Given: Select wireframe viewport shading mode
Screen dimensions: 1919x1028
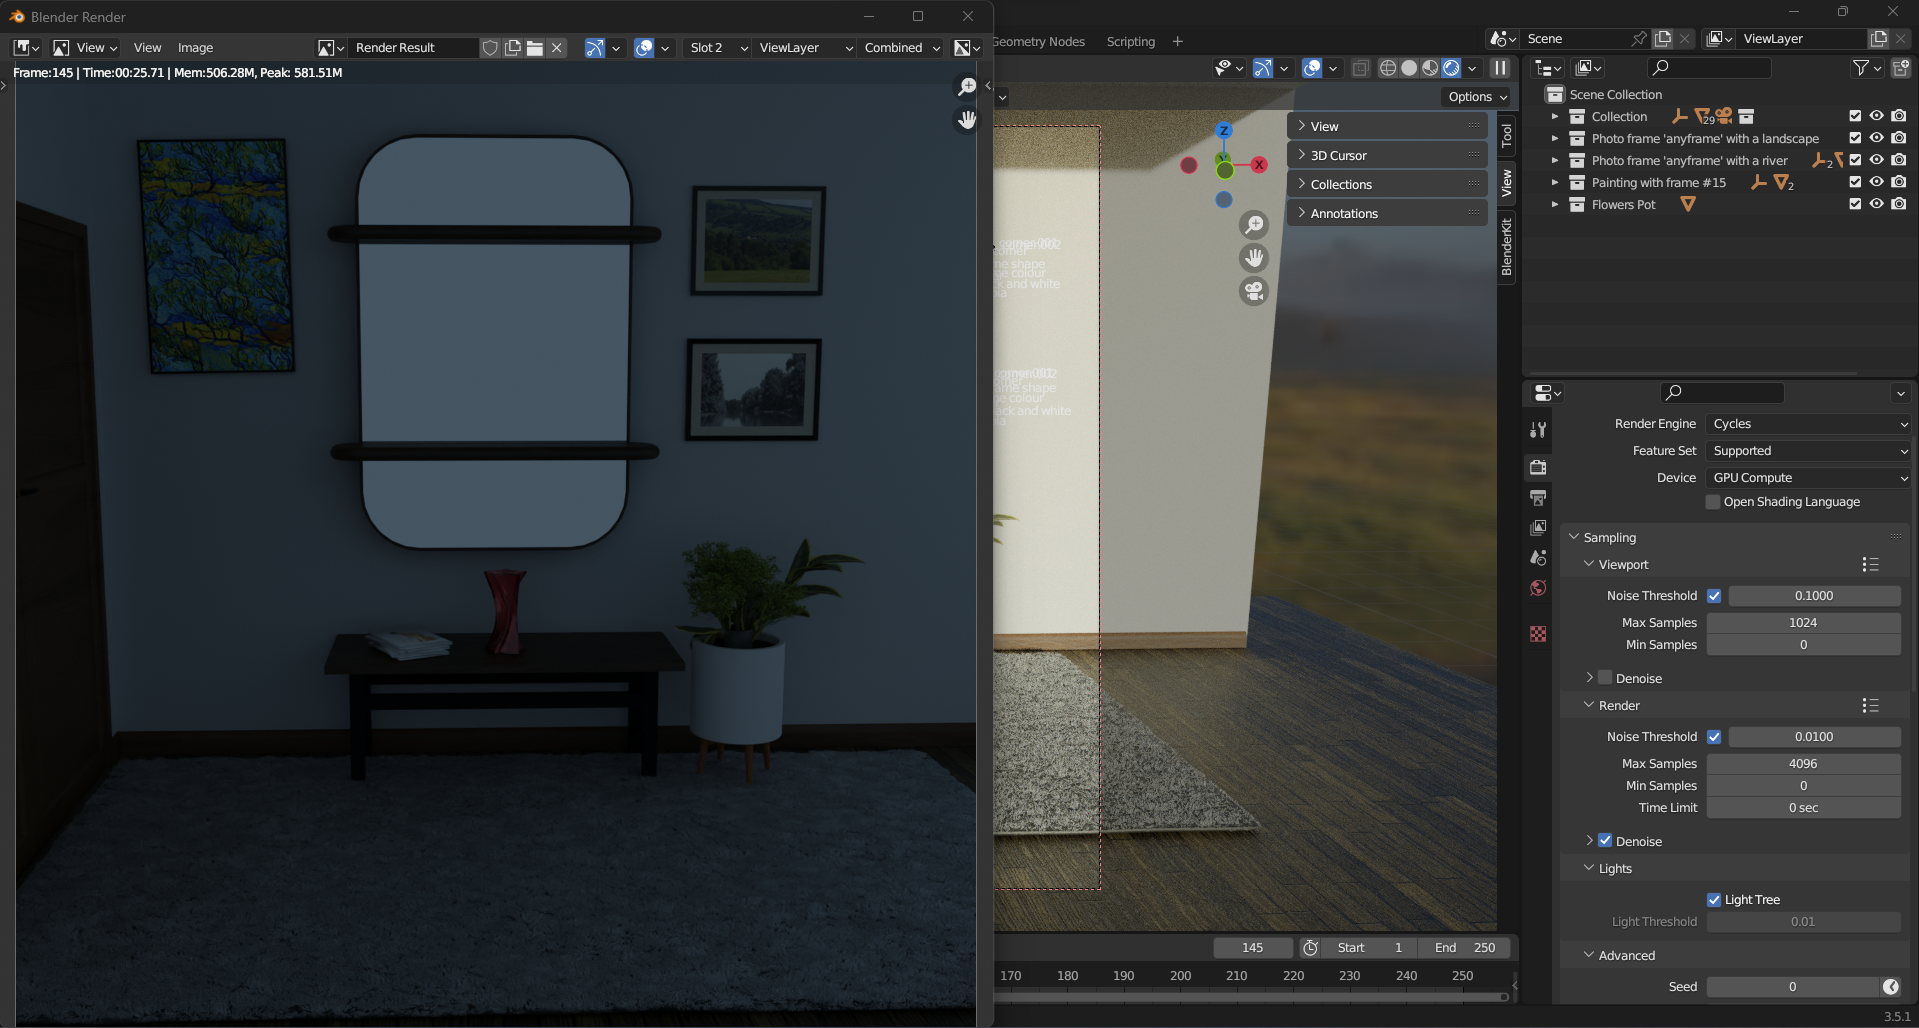Looking at the screenshot, I should [x=1388, y=68].
